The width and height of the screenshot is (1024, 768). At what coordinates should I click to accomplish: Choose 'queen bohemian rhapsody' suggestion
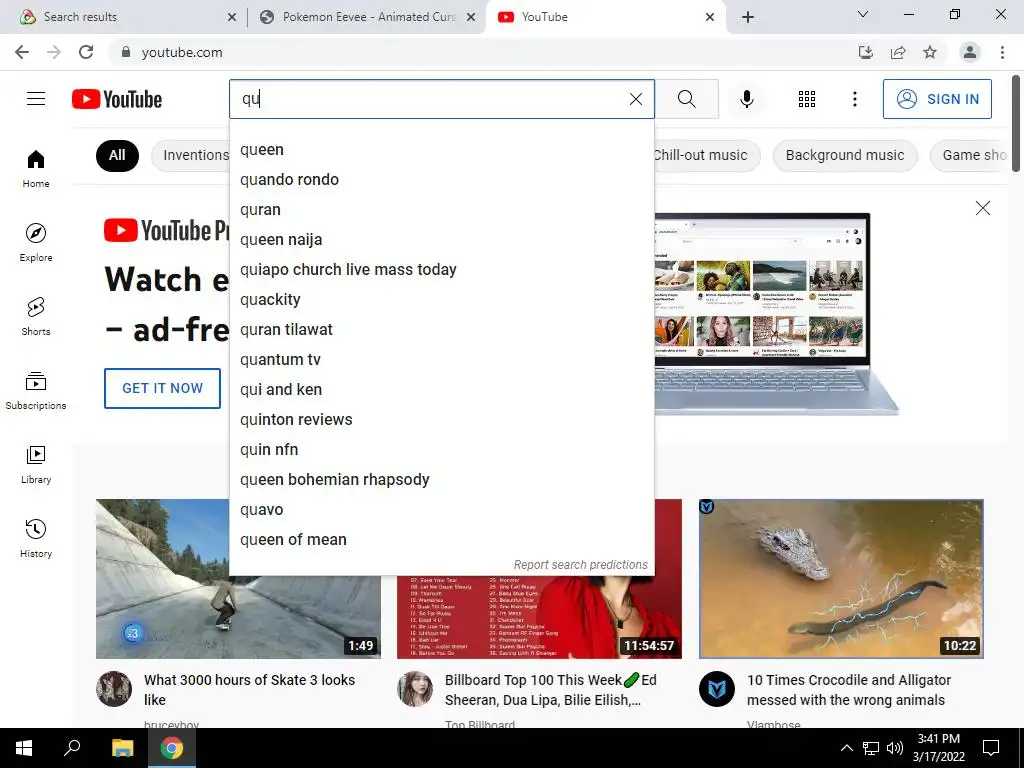tap(441, 480)
